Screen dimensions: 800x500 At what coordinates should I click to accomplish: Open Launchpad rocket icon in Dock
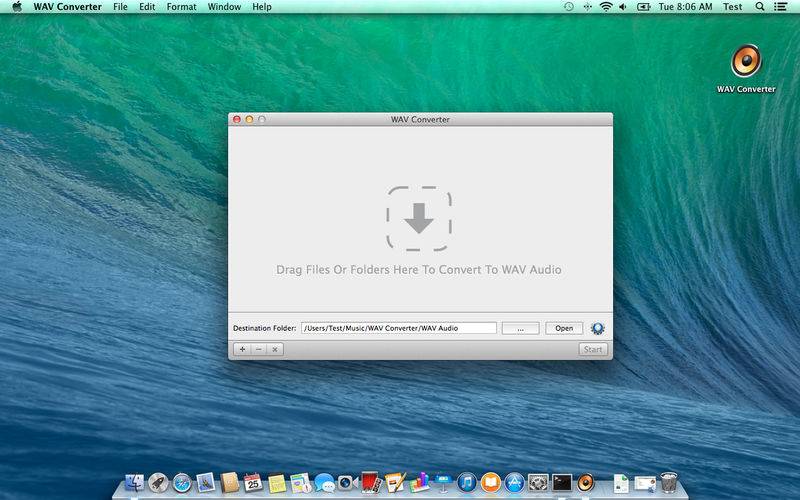[158, 482]
